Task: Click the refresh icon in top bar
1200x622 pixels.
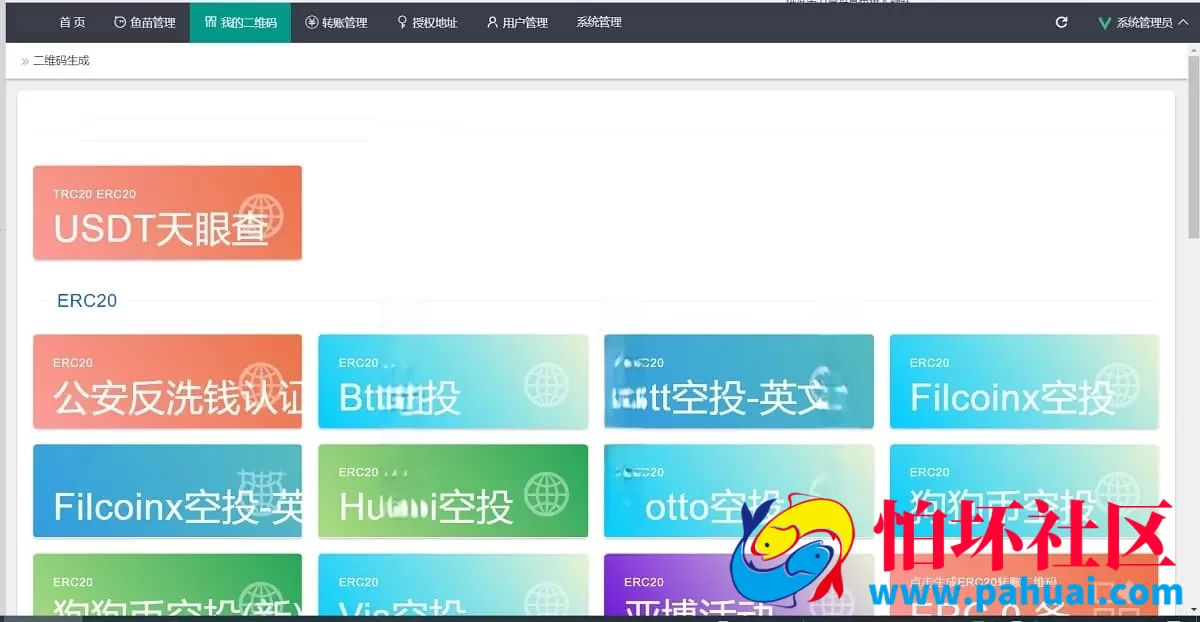Action: coord(1062,22)
